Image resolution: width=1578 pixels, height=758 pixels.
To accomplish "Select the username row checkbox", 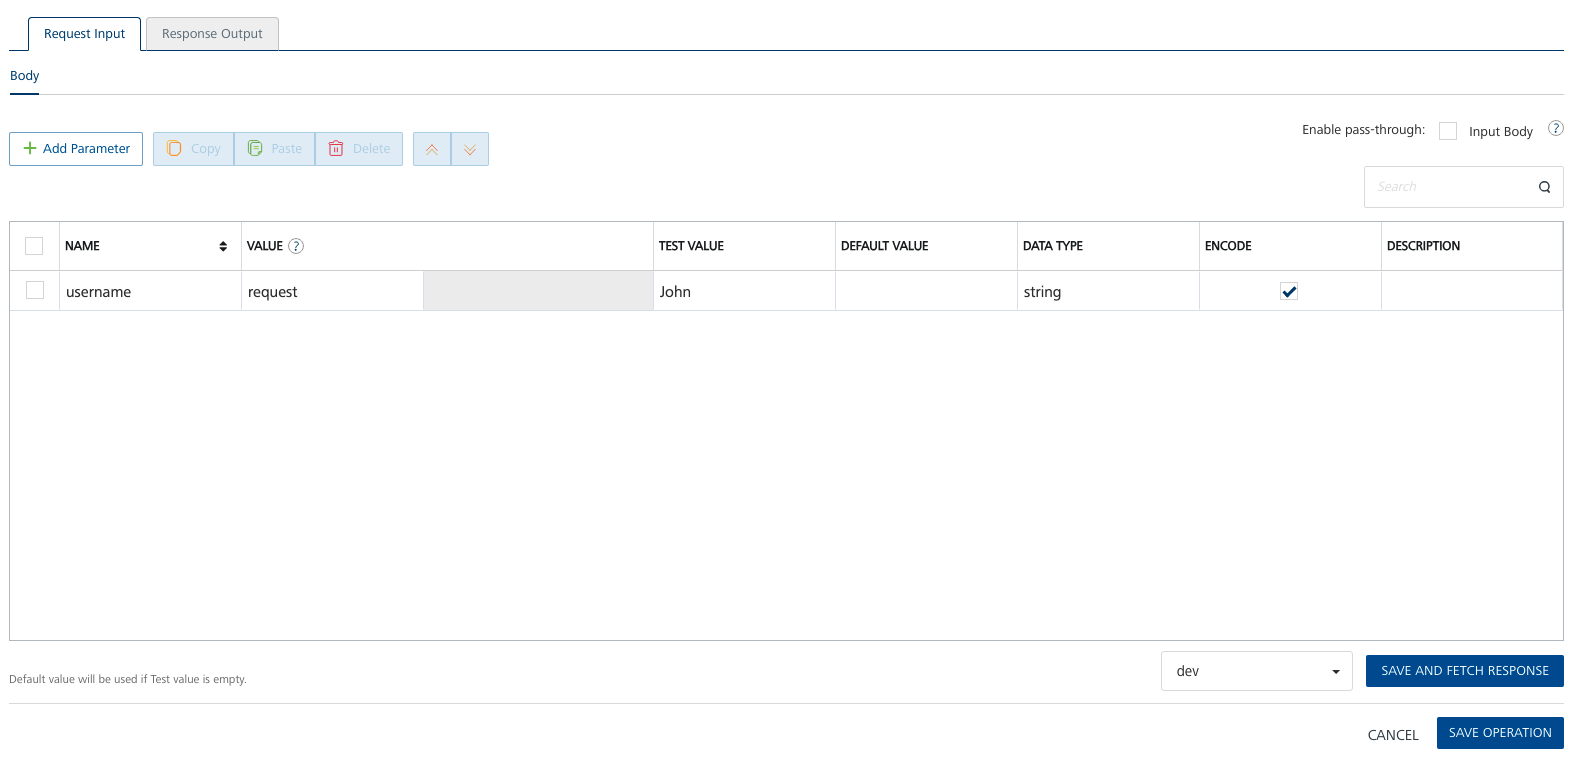I will (35, 290).
